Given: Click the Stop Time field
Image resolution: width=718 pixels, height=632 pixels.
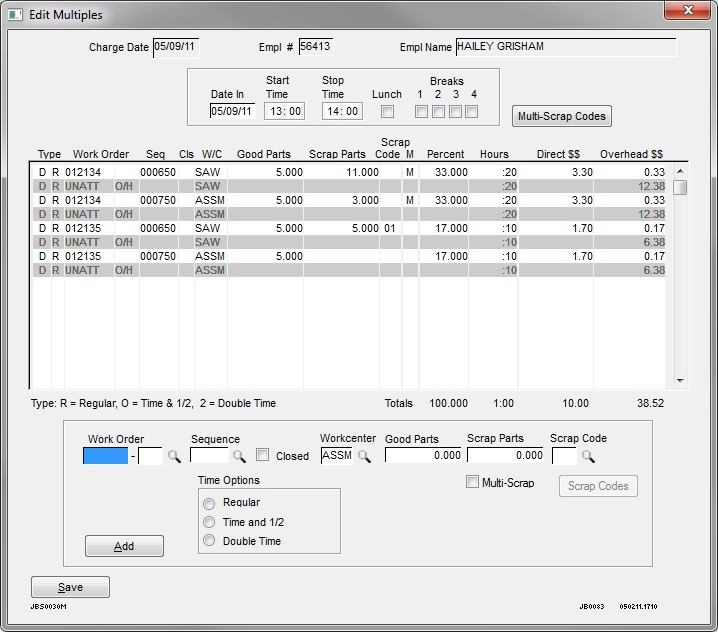Looking at the screenshot, I should coord(343,111).
